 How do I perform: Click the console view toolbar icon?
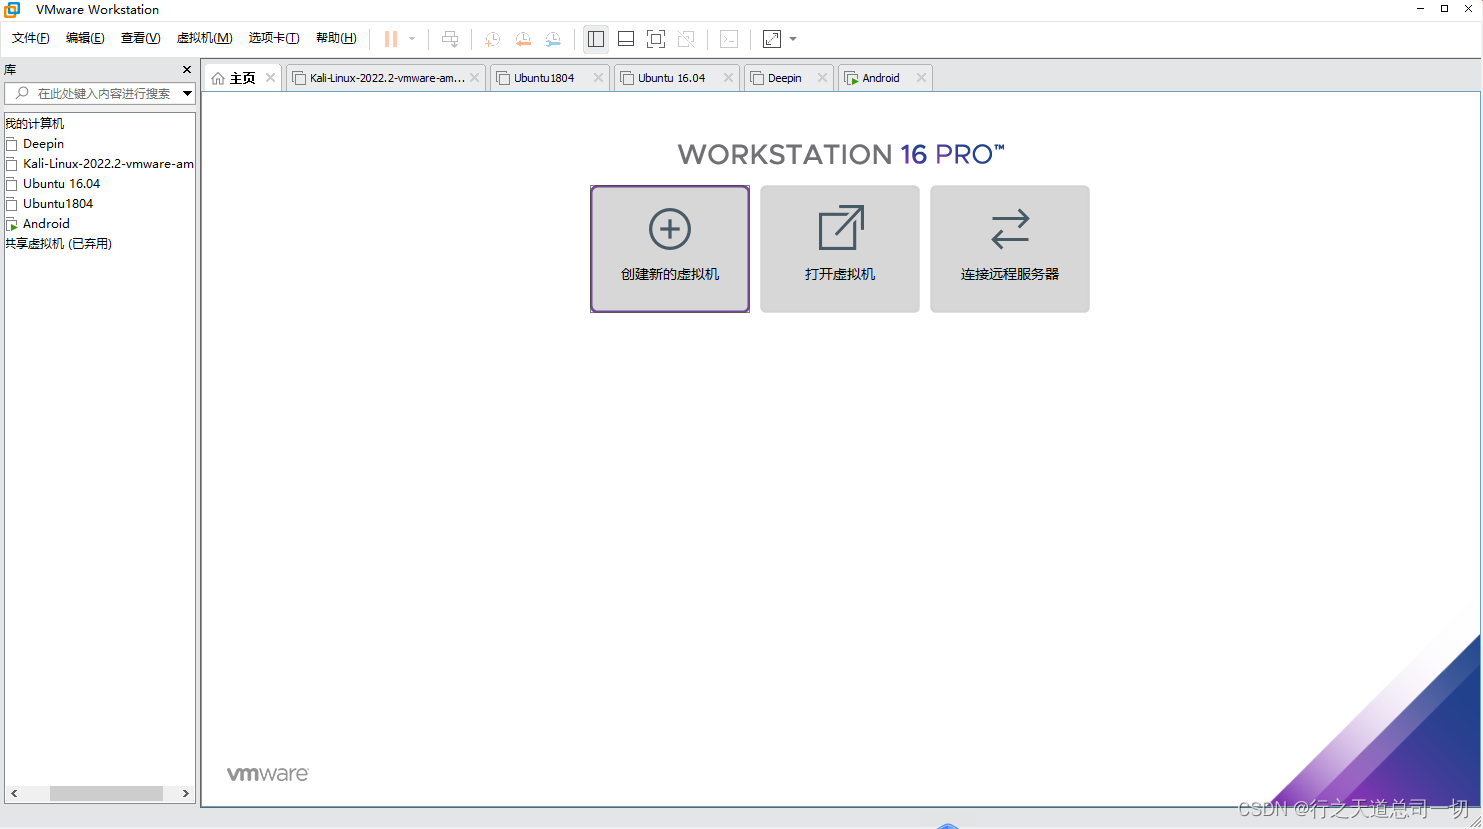point(729,39)
